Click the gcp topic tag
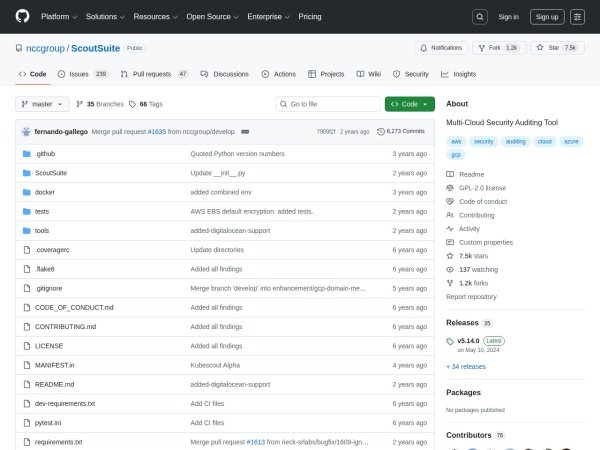The height and width of the screenshot is (450, 600). [456, 155]
